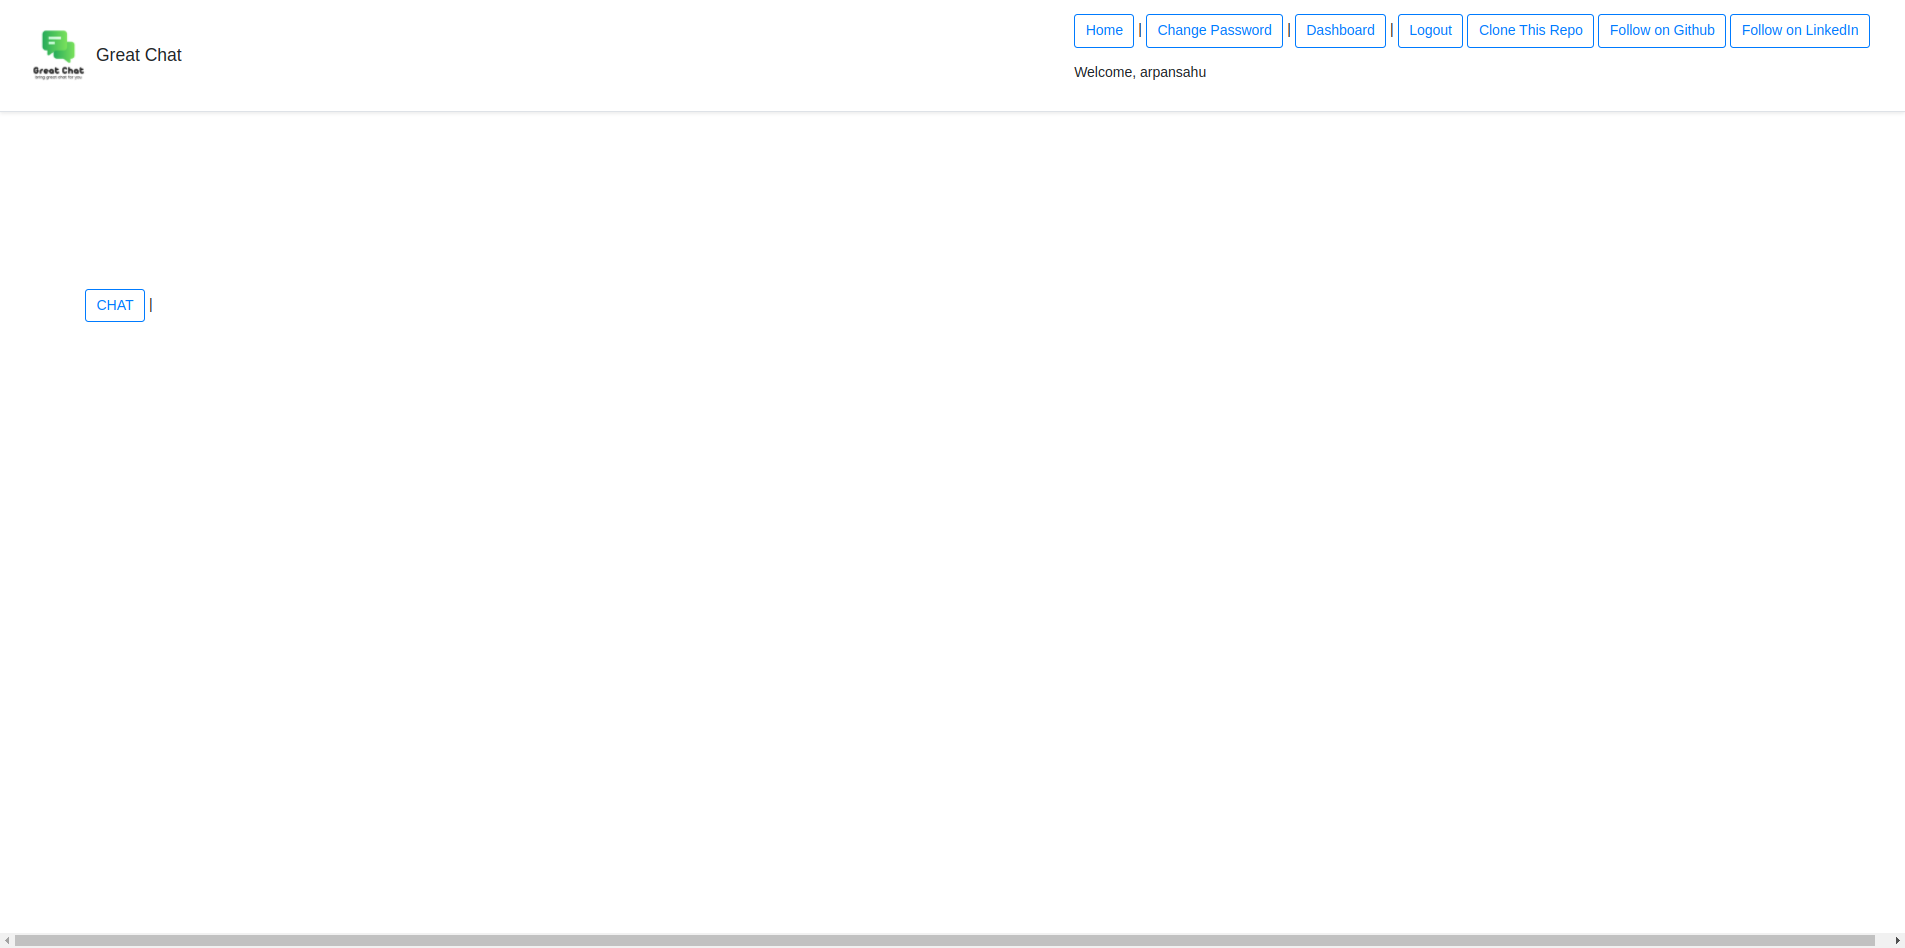1905x948 pixels.
Task: Click the scrollbar left arrow
Action: (7, 941)
